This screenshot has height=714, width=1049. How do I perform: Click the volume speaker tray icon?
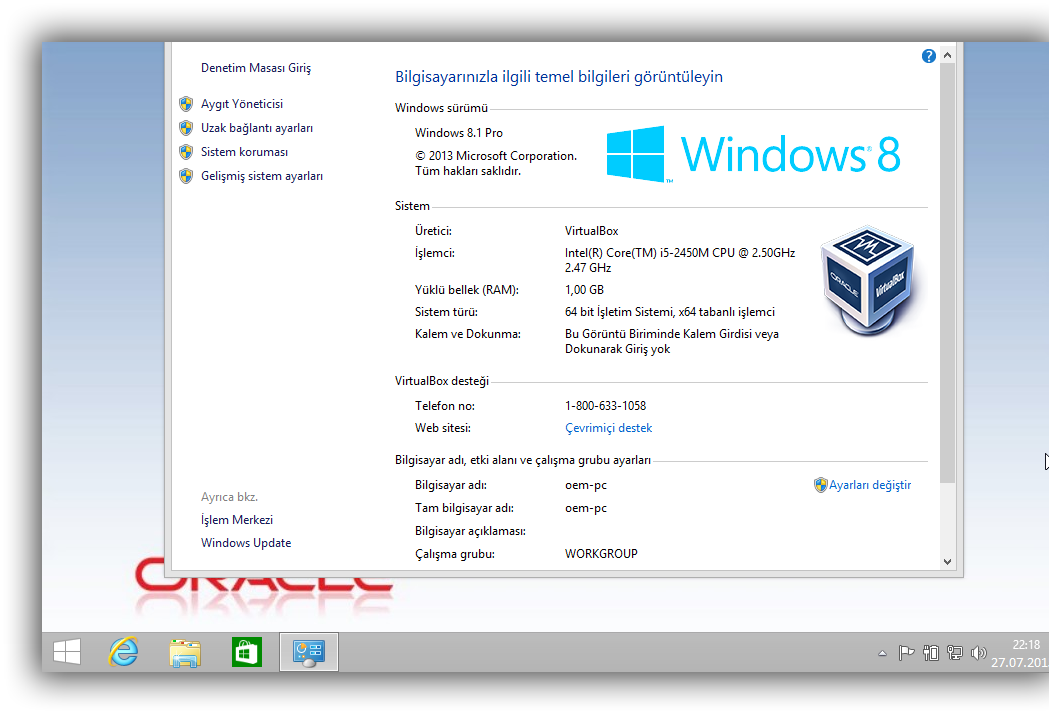[x=979, y=652]
